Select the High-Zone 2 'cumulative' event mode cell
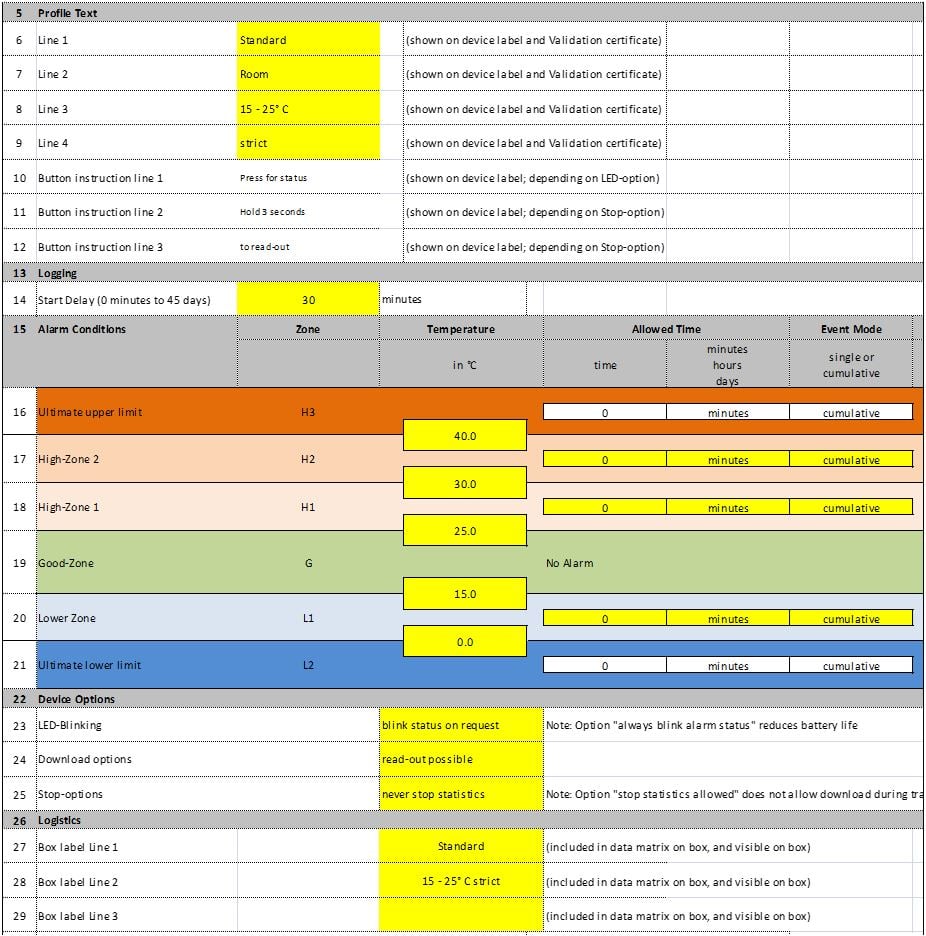This screenshot has width=926, height=936. click(x=851, y=460)
